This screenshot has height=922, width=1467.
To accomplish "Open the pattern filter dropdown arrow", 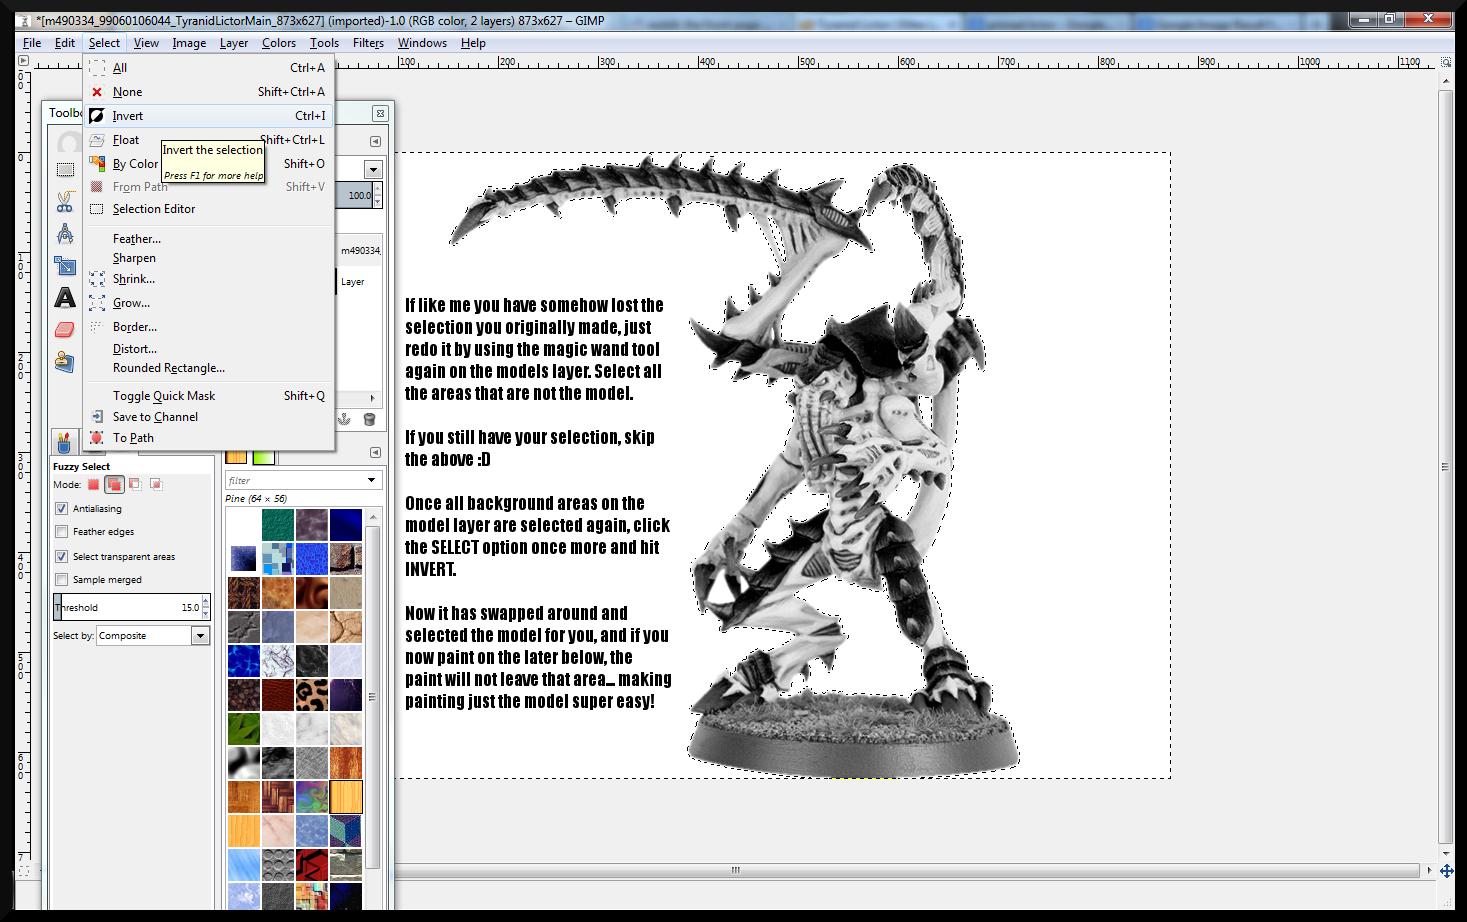I will [x=372, y=481].
